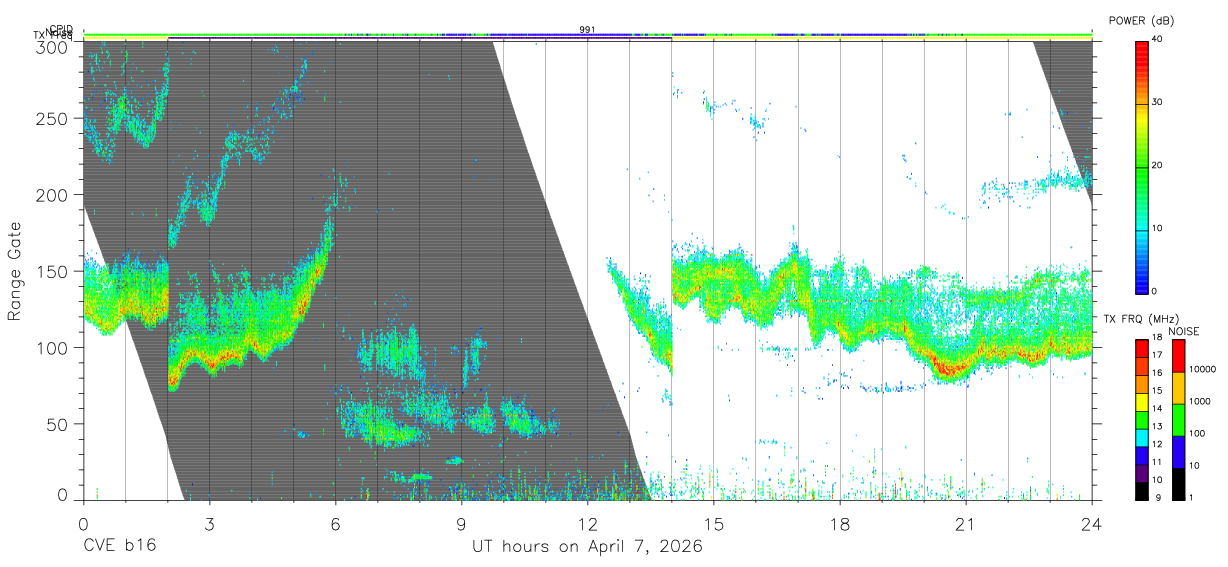Click the 21 UT hour axis label

coord(965,523)
